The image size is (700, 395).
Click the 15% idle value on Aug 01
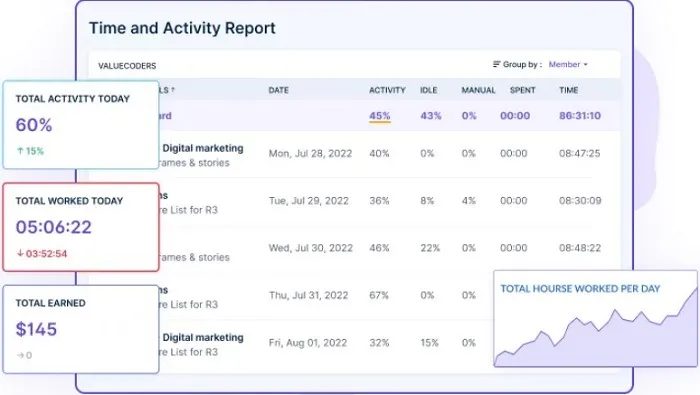click(x=429, y=343)
